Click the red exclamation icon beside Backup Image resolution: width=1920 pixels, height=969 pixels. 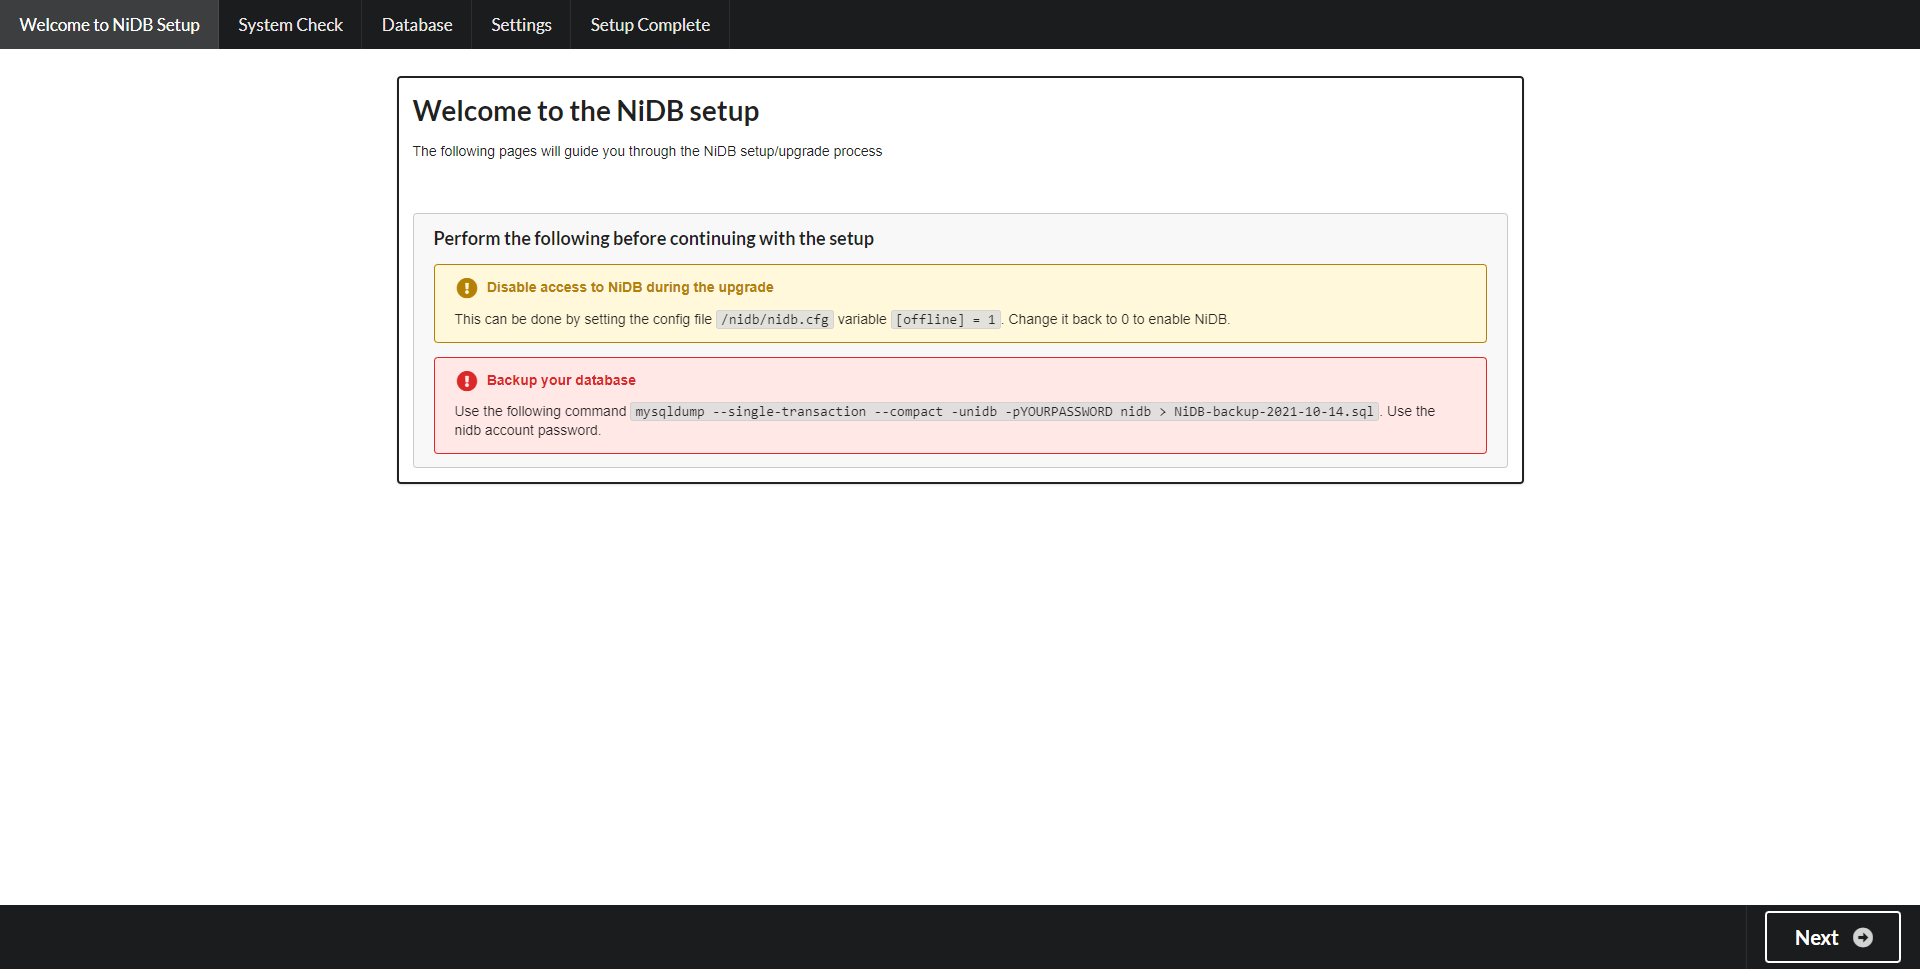click(466, 381)
